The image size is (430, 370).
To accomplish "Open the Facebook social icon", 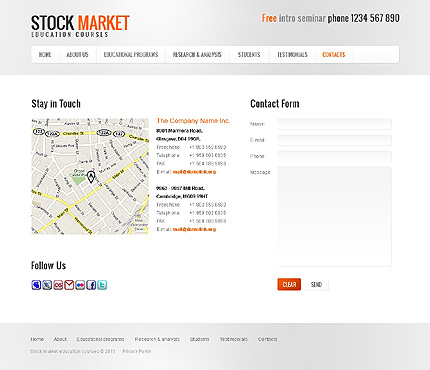I will point(91,285).
